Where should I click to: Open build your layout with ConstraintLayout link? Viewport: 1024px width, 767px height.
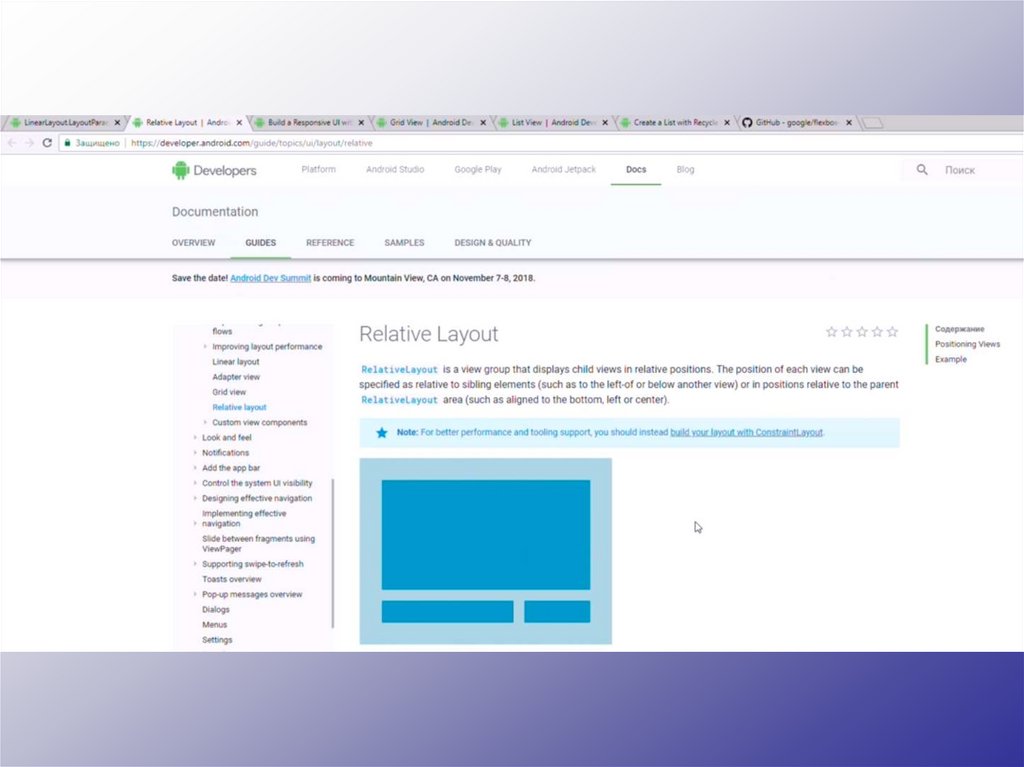tap(746, 432)
